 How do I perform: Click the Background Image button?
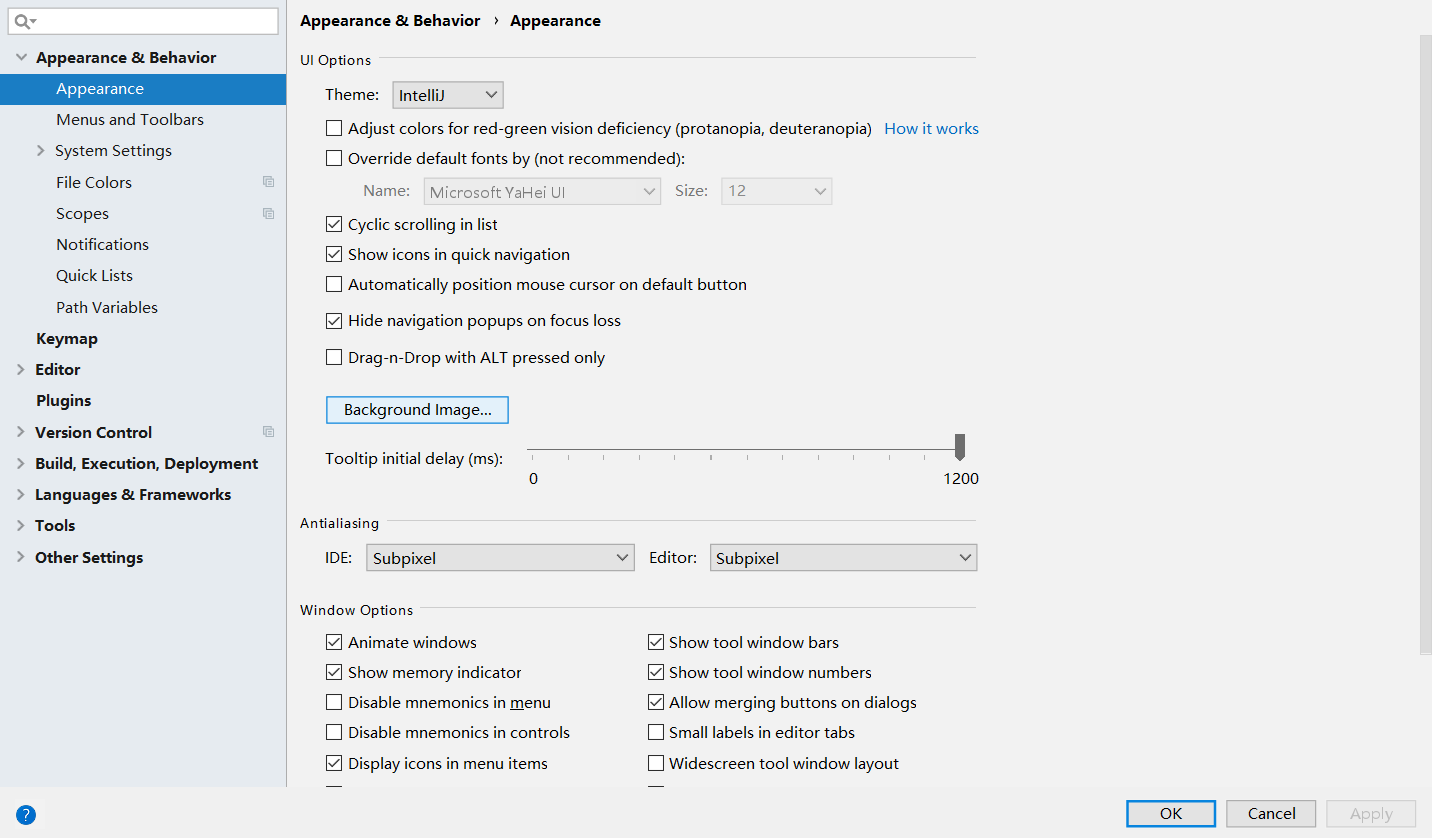click(417, 410)
